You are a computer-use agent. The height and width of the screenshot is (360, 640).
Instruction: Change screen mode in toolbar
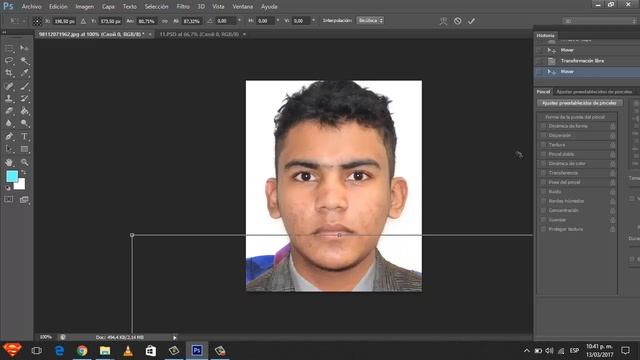click(x=24, y=199)
